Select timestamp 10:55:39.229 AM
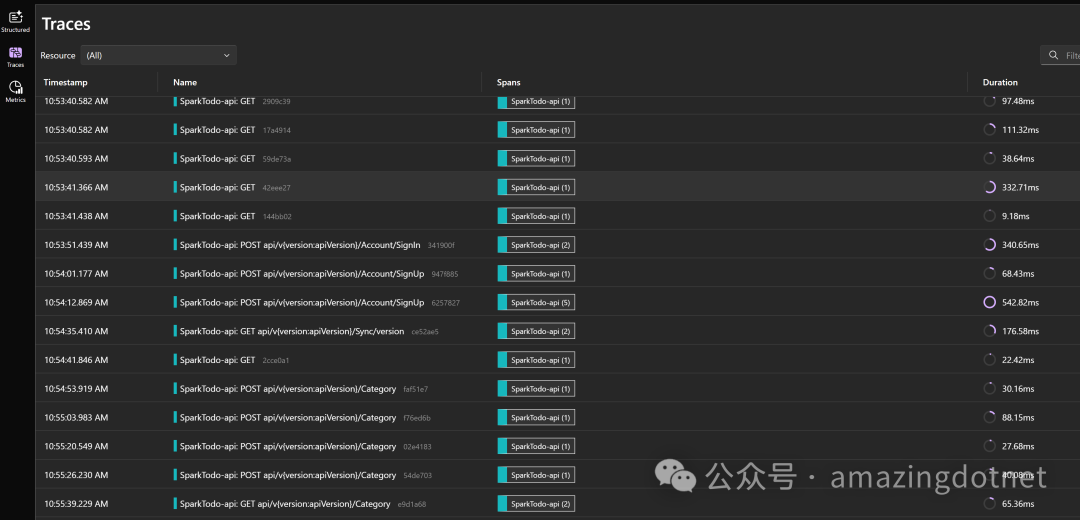Viewport: 1080px width, 520px height. [76, 504]
